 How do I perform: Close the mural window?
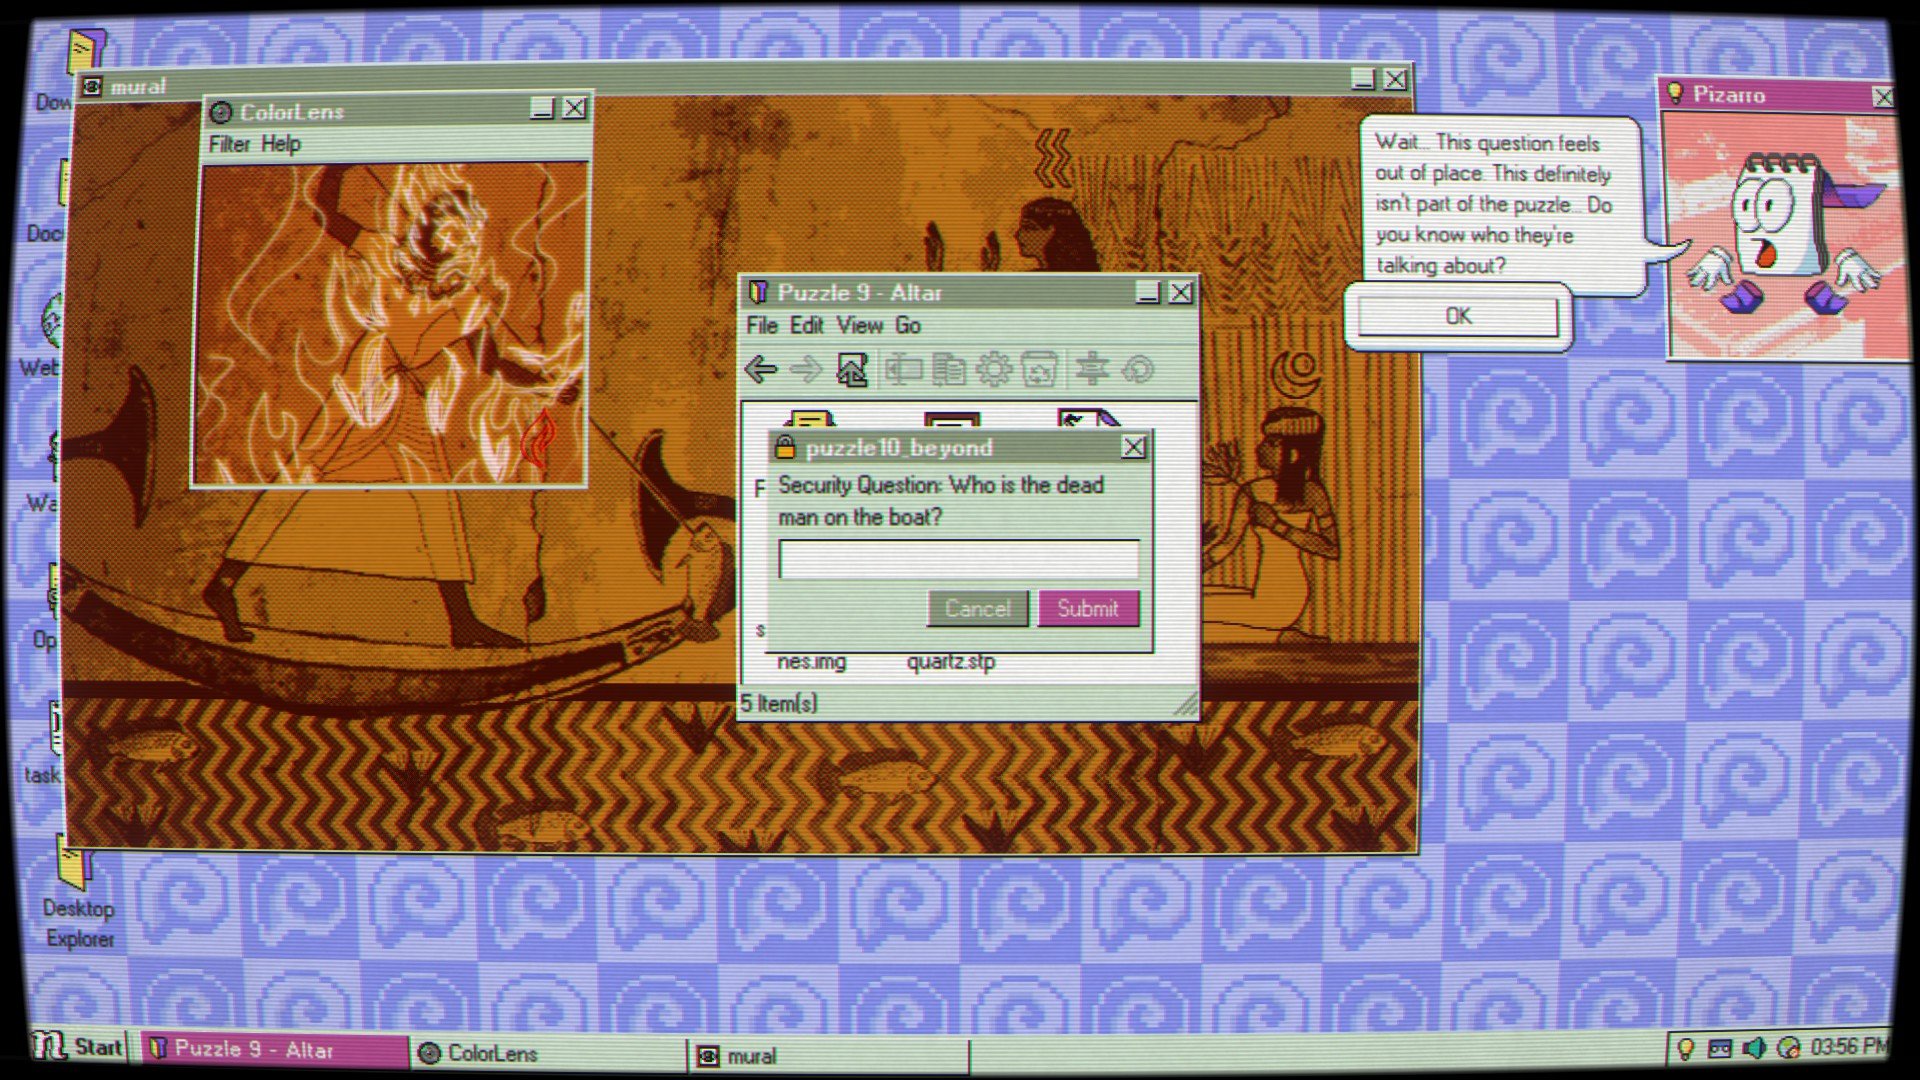click(x=1395, y=79)
